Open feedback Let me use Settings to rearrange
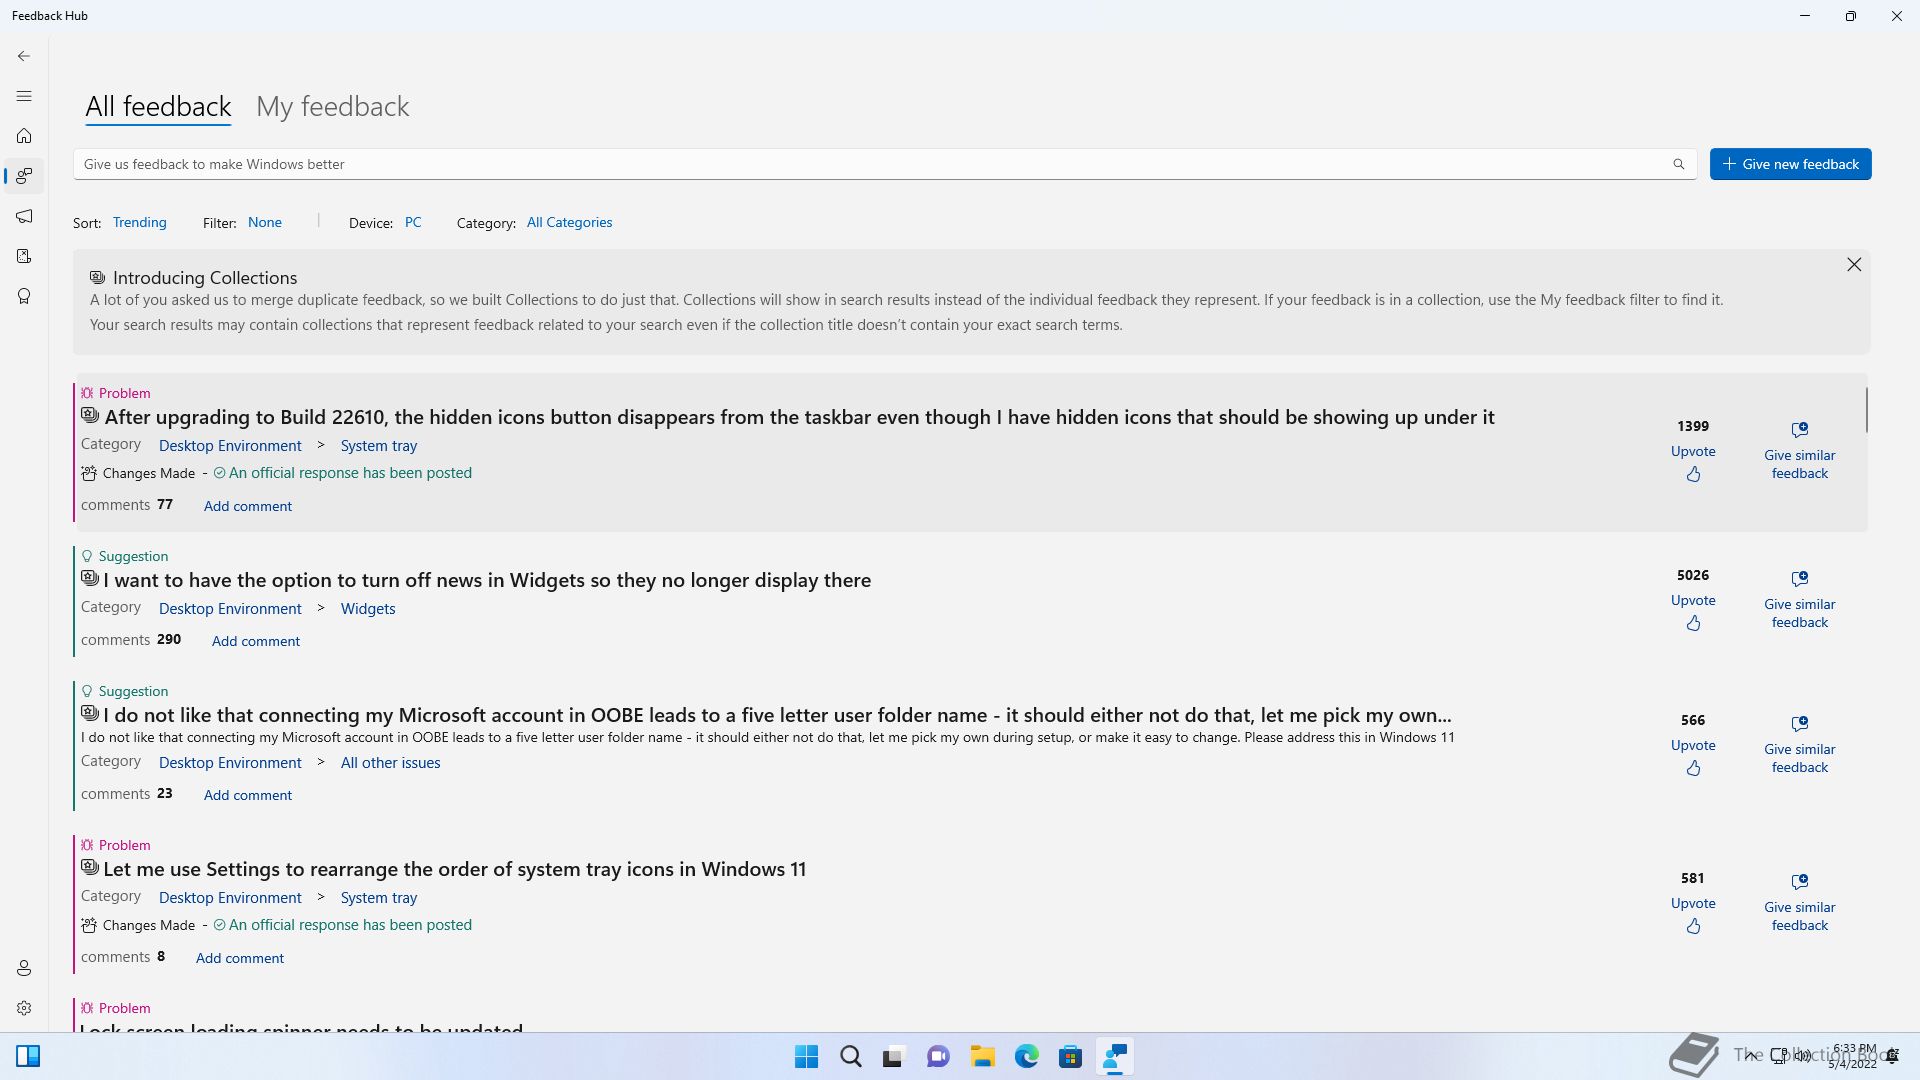 (455, 869)
